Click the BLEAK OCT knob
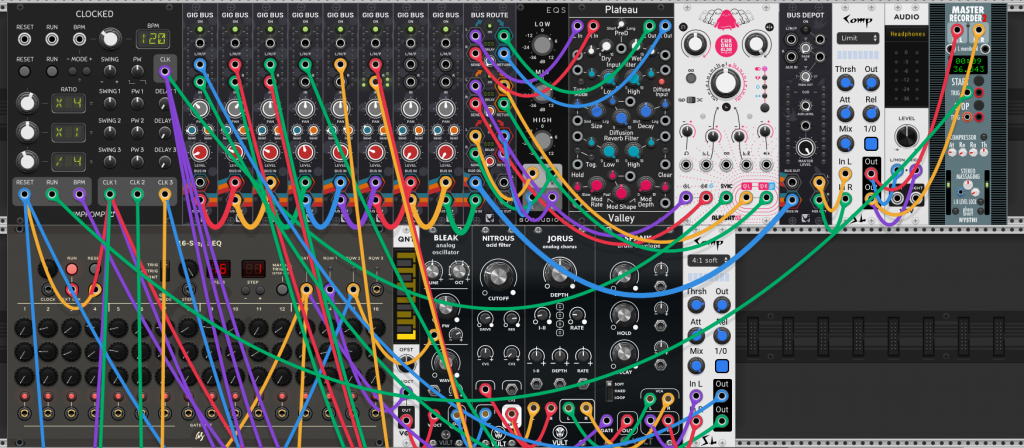This screenshot has height=448, width=1024. 458,270
